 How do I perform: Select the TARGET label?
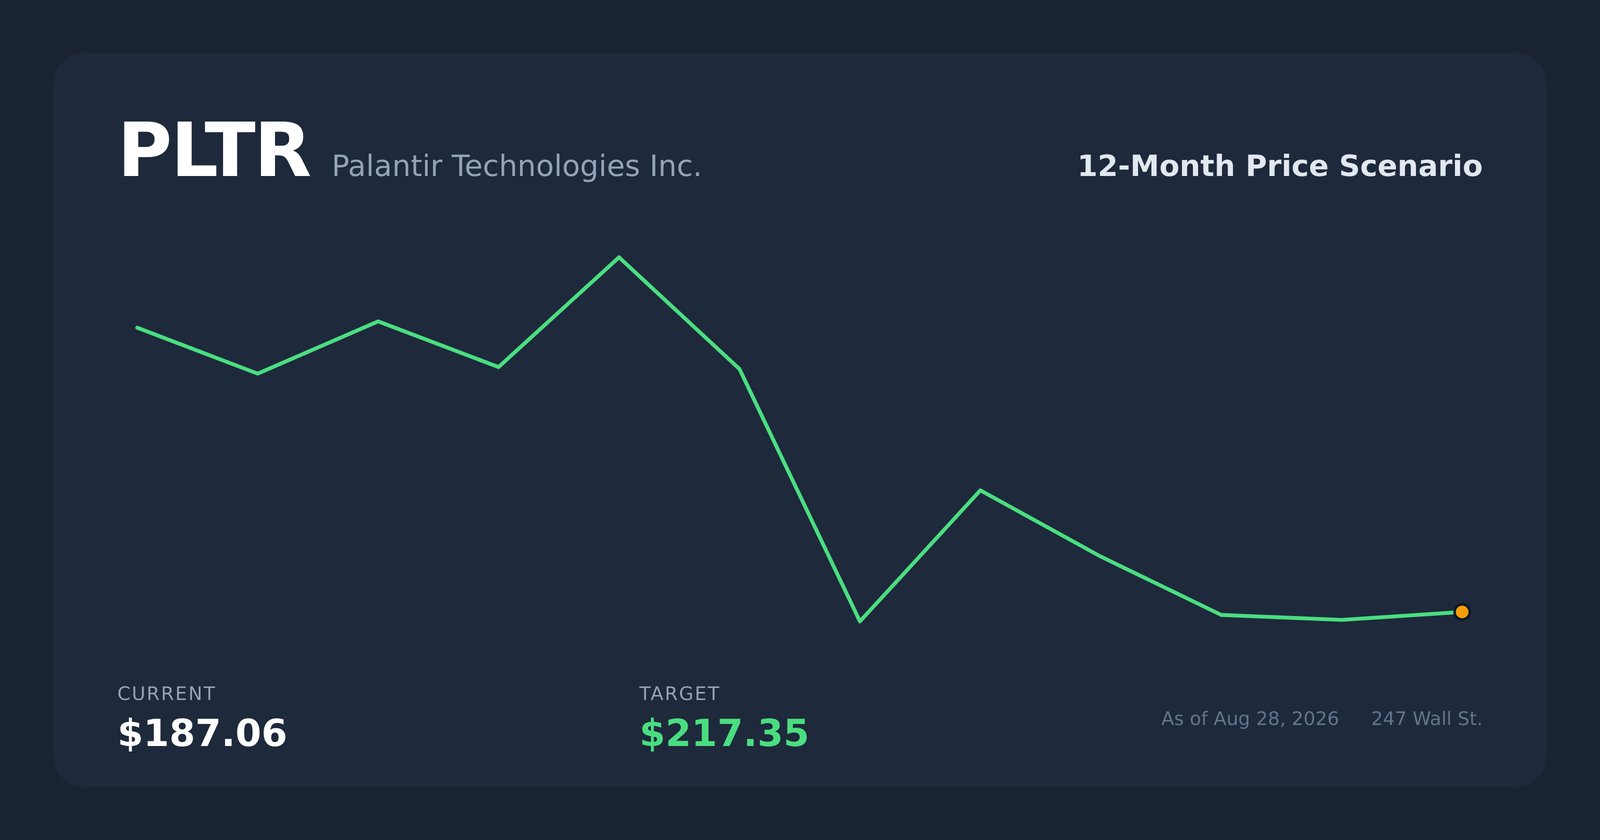[x=680, y=694]
